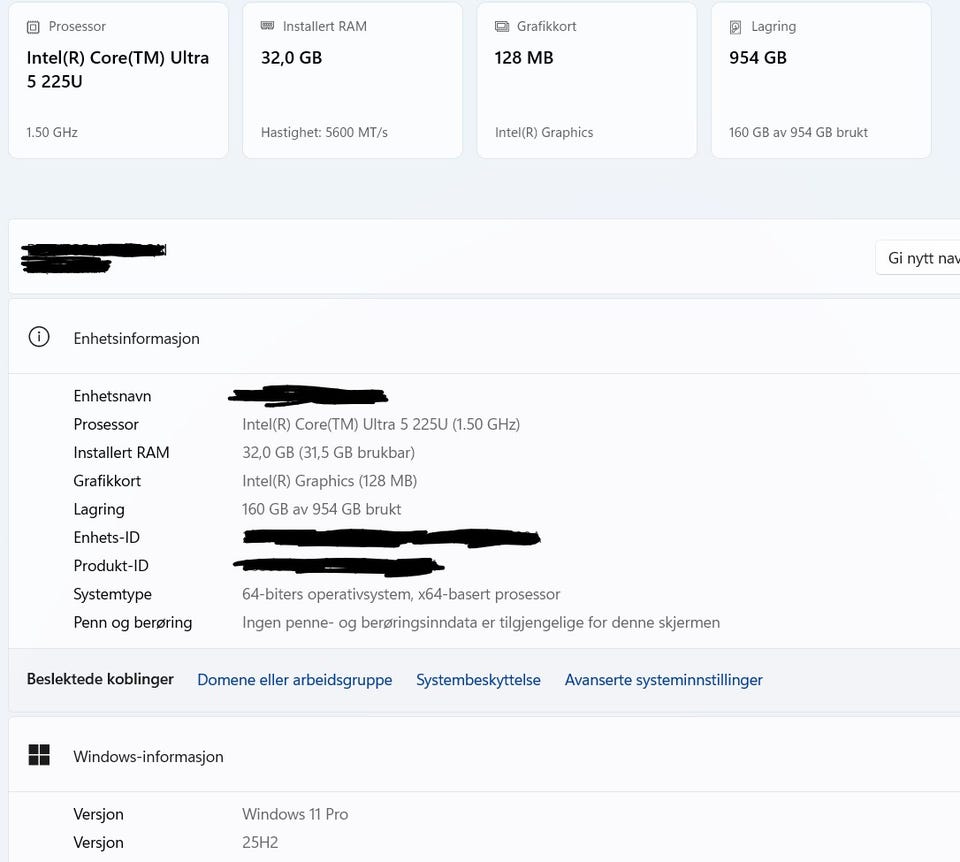Click the '128 MB' card value
This screenshot has height=862, width=960.
pyautogui.click(x=524, y=58)
